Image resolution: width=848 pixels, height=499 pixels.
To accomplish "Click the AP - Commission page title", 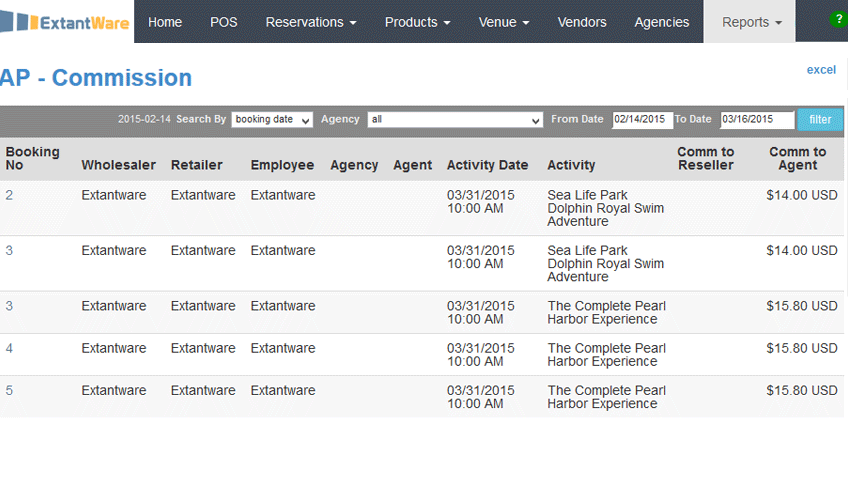I will 96,78.
